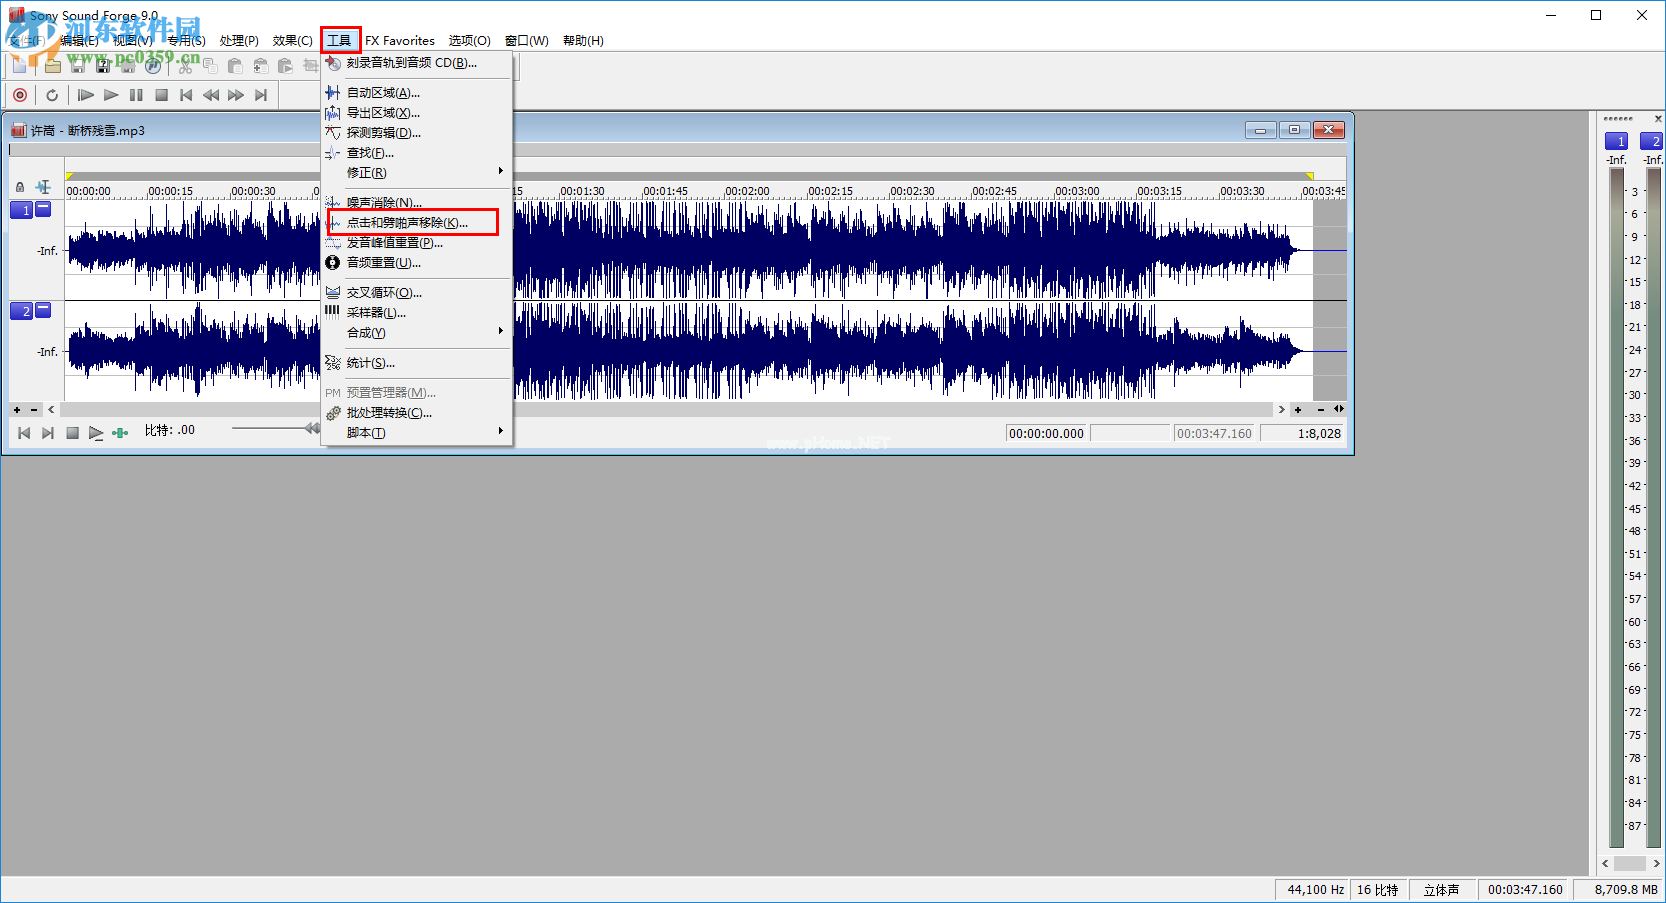
Task: Expand the 合成(Y) submenu
Action: click(x=417, y=333)
